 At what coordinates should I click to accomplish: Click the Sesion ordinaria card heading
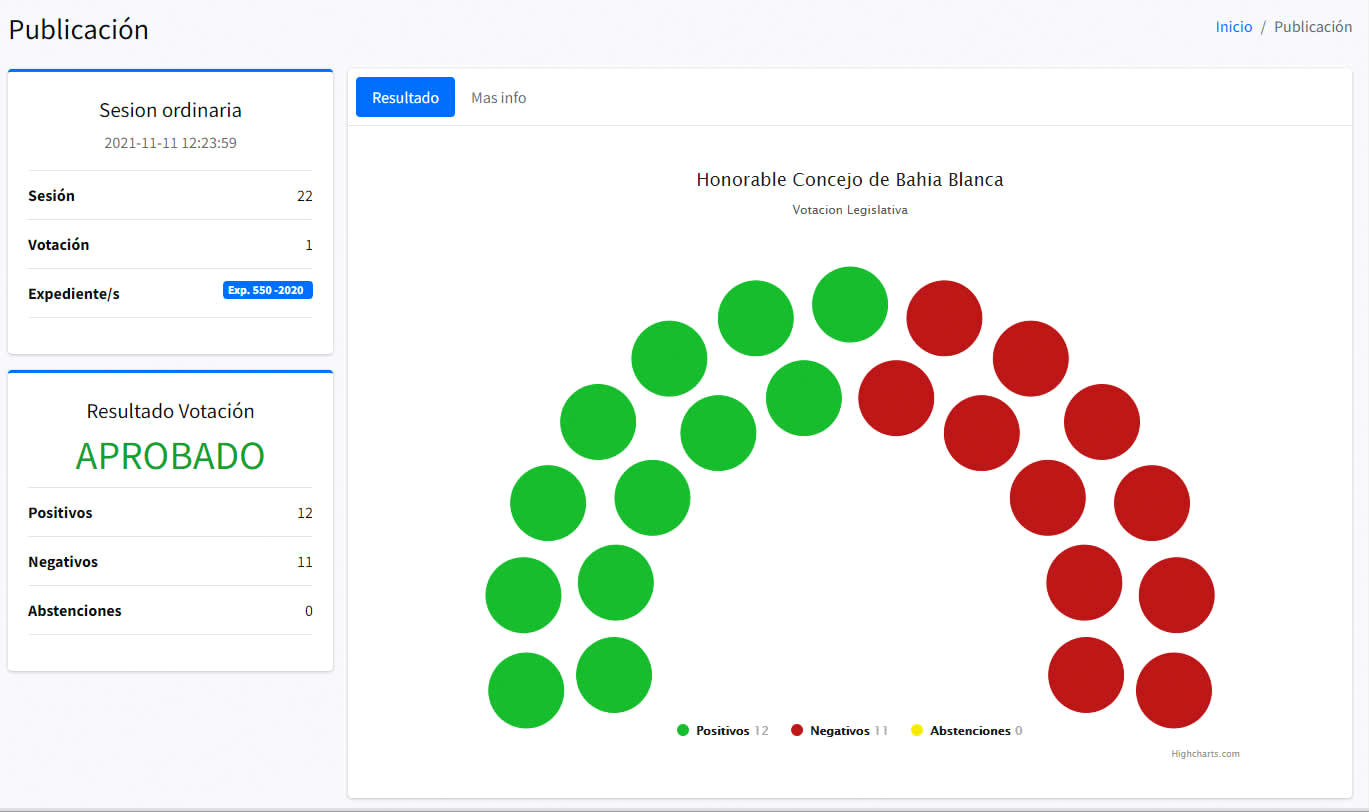coord(170,110)
